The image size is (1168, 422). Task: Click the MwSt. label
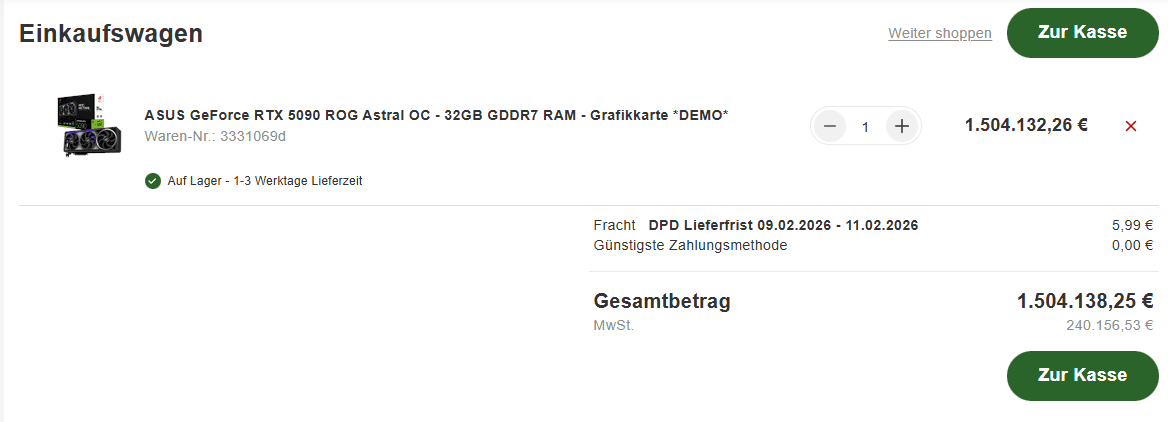point(613,325)
